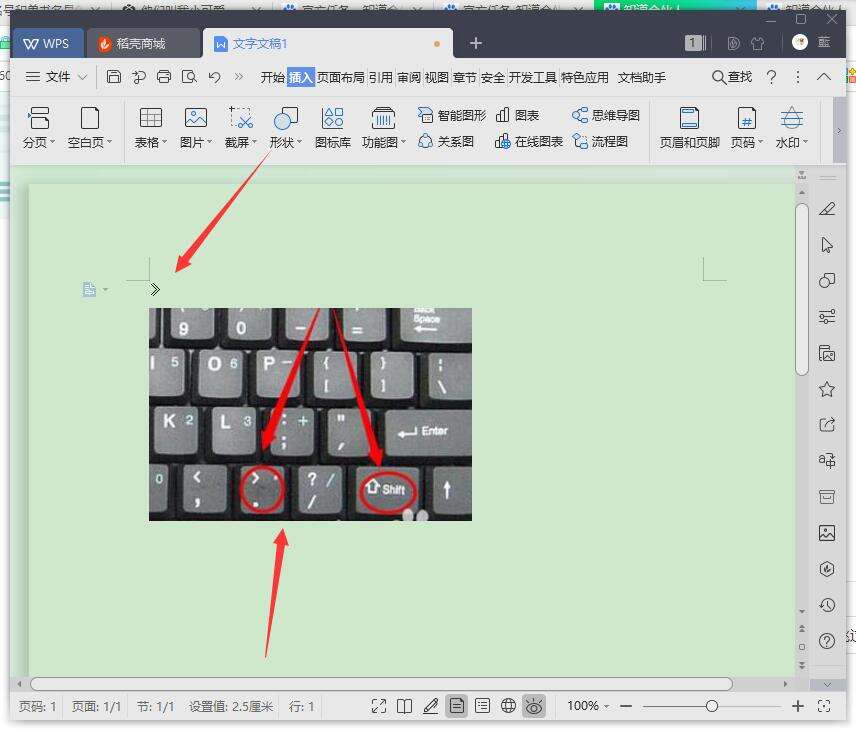Insert a 图表 chart

[x=517, y=115]
